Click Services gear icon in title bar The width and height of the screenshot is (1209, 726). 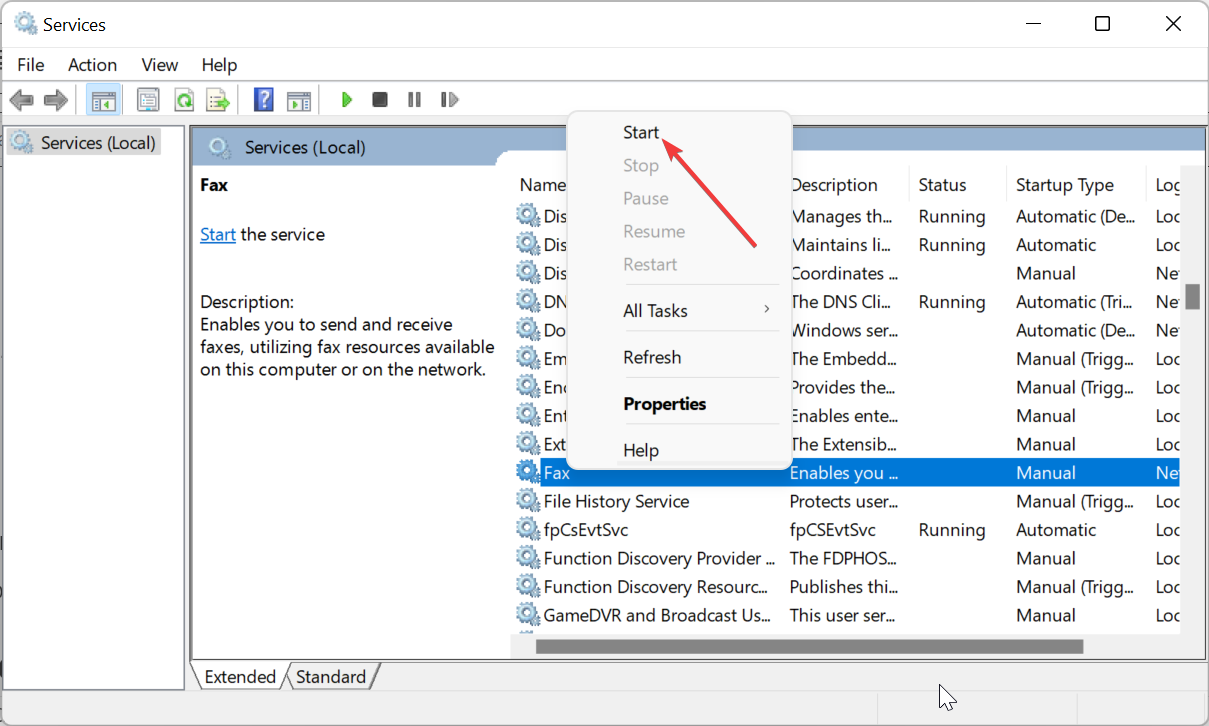pyautogui.click(x=25, y=23)
